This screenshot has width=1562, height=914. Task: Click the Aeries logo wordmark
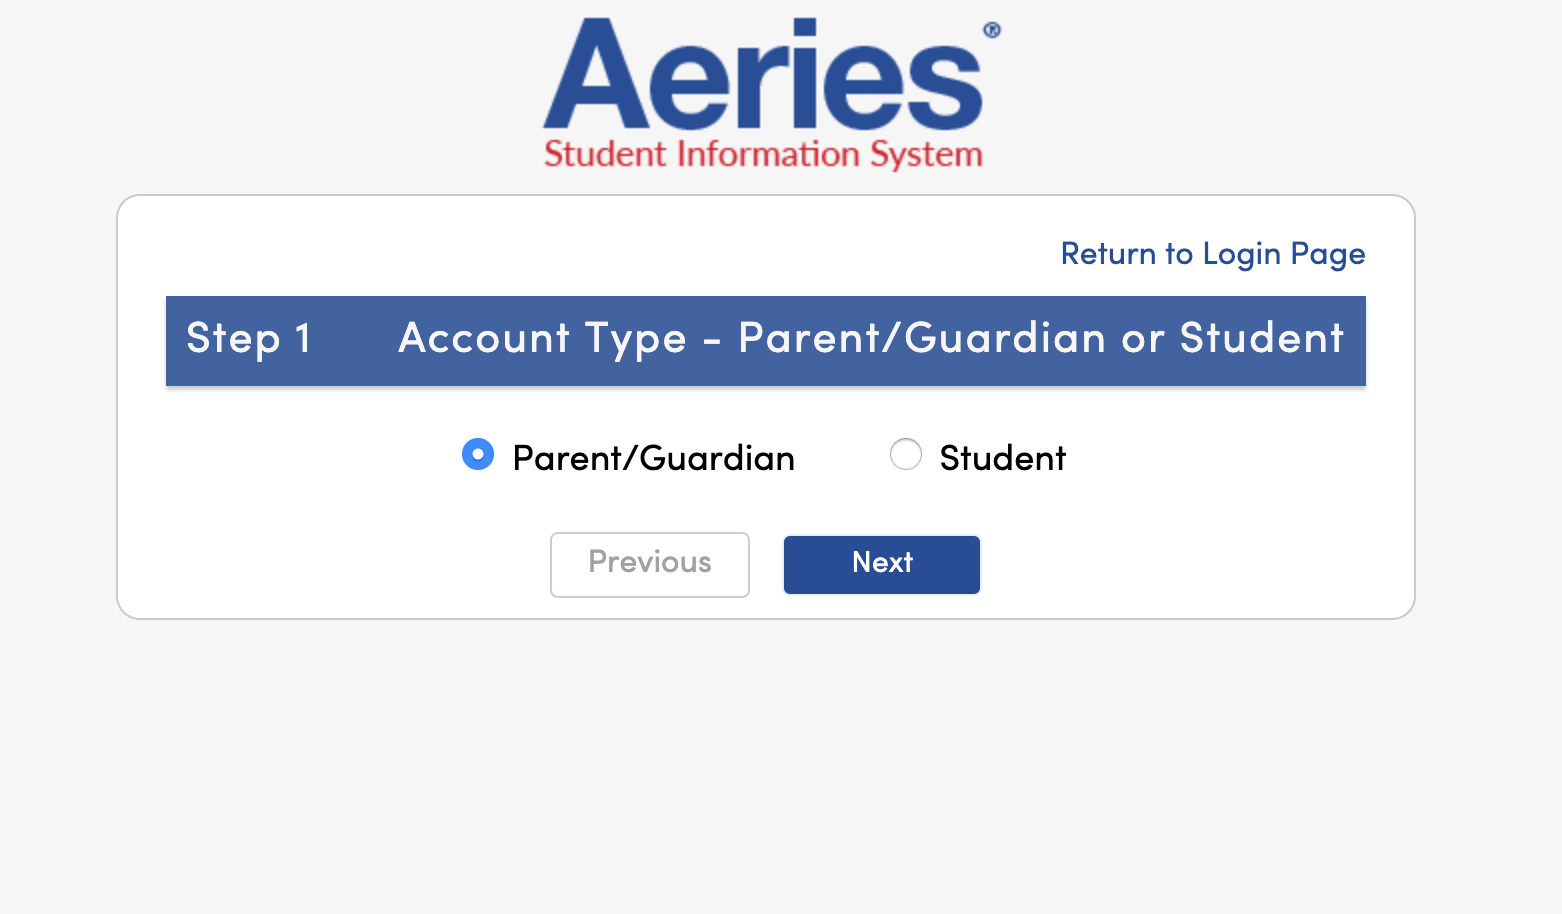point(764,78)
